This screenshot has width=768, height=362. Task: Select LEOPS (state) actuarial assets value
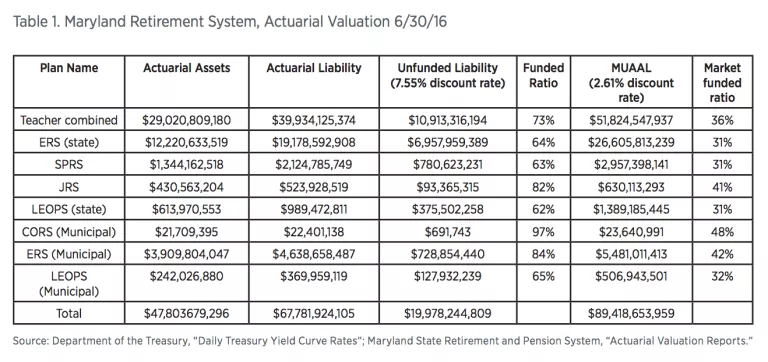187,210
